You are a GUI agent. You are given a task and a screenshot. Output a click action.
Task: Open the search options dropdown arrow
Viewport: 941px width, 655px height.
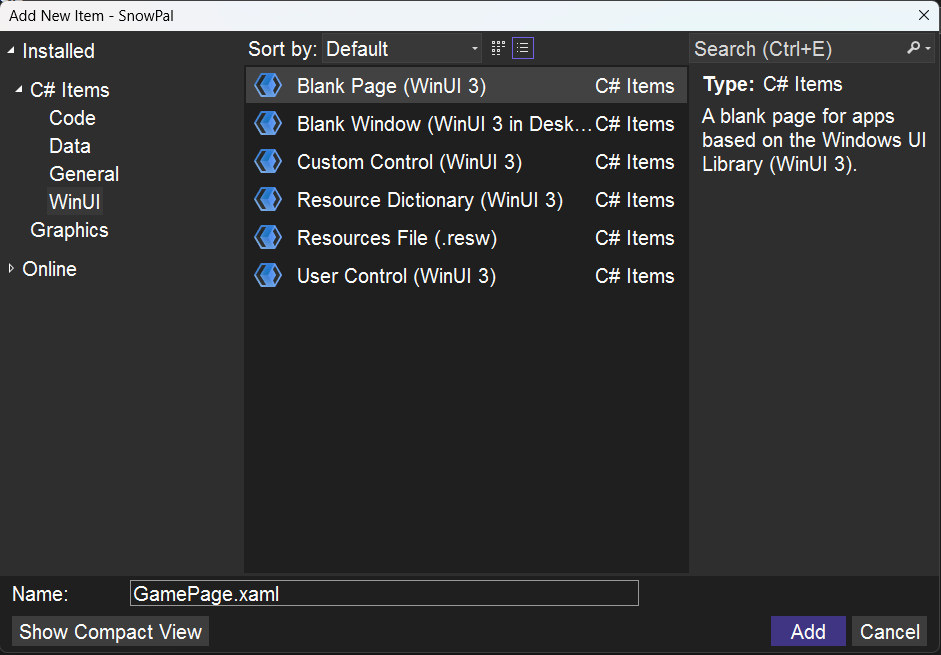coord(928,49)
